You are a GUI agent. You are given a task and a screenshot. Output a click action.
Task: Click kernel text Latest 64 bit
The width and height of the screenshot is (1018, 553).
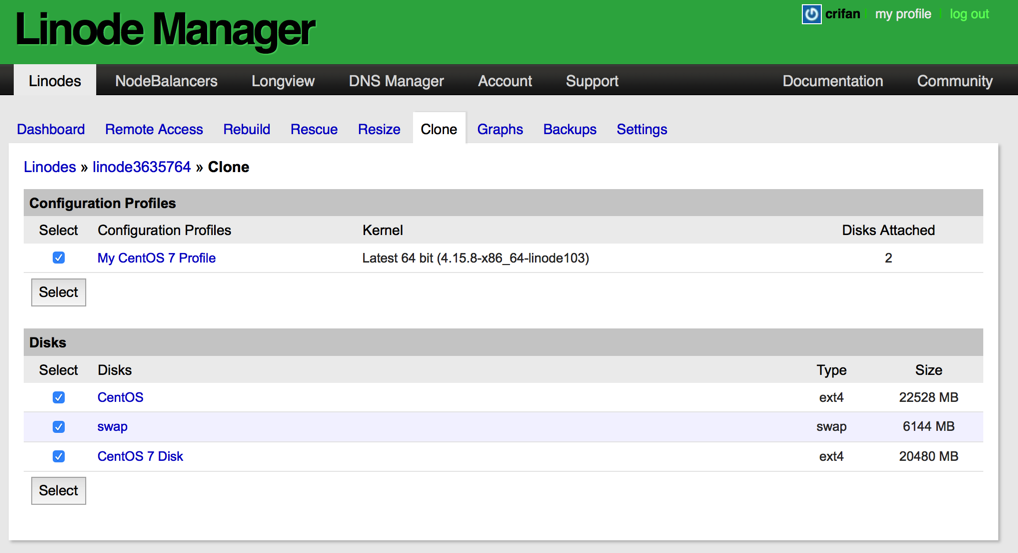pyautogui.click(x=476, y=258)
